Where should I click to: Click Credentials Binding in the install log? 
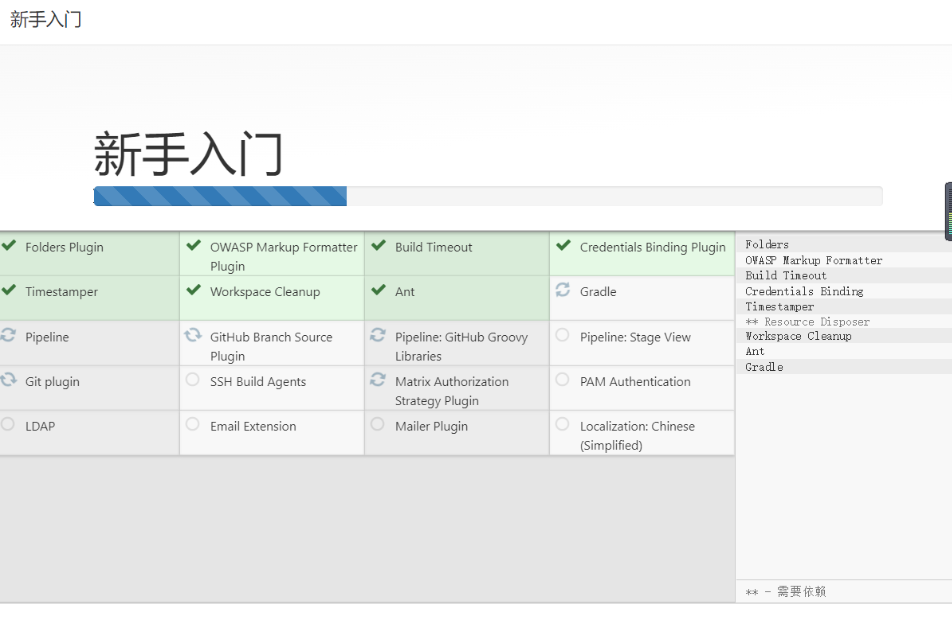804,291
